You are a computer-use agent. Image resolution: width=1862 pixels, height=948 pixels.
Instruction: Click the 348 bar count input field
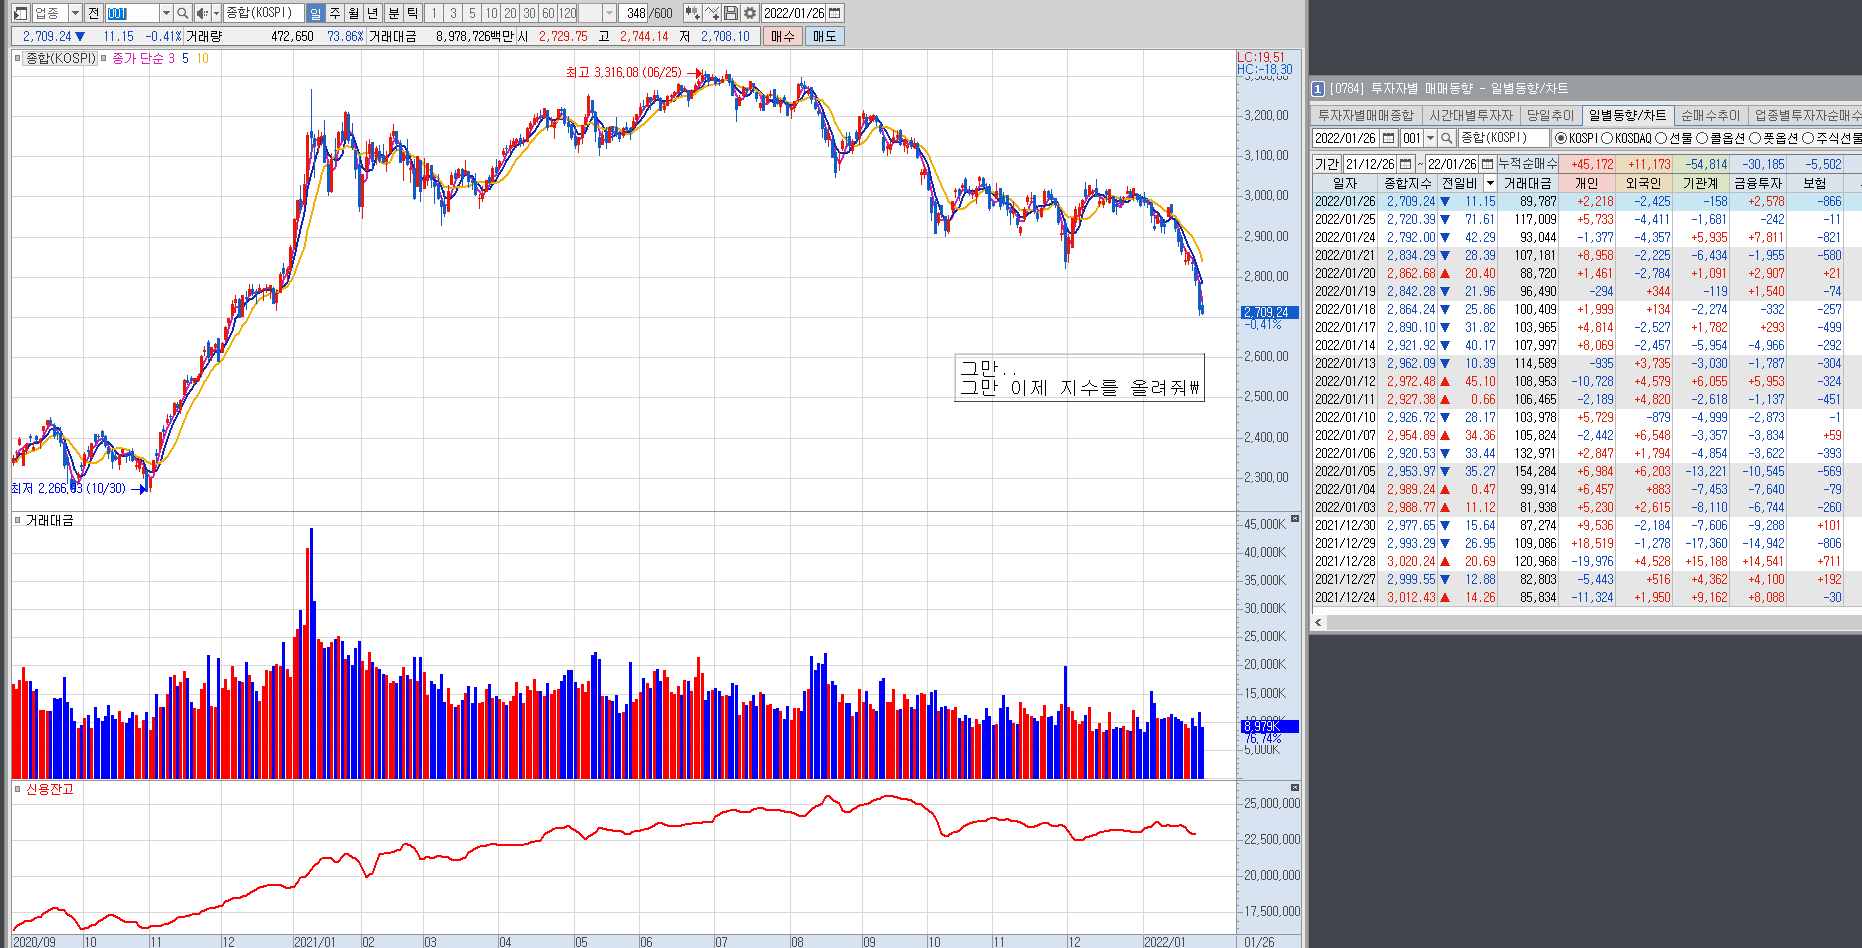(x=634, y=13)
